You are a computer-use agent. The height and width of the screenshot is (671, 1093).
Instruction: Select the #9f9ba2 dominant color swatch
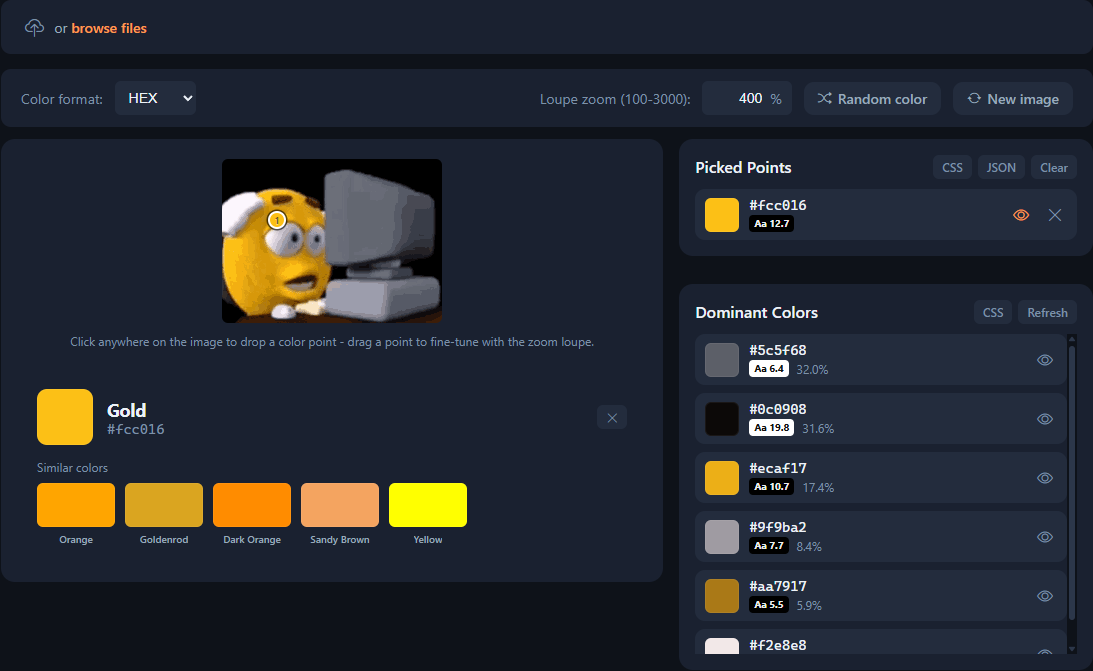[x=721, y=537]
